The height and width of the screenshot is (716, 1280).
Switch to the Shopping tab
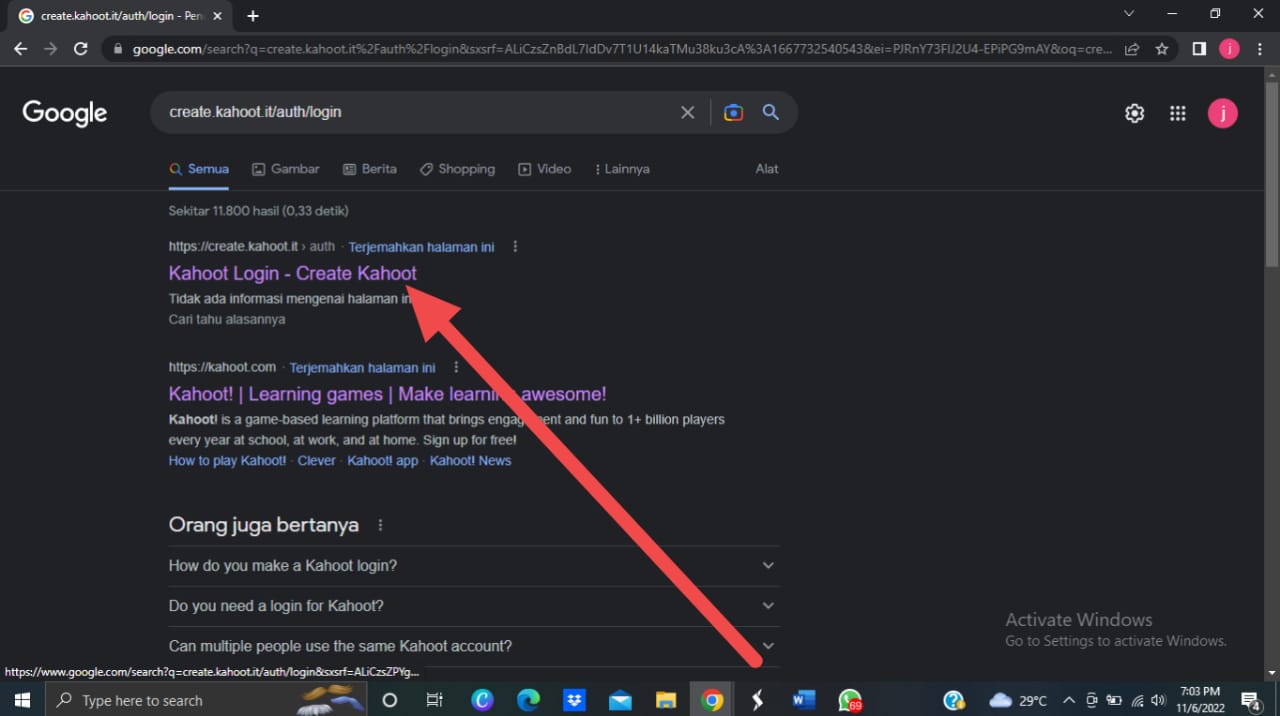457,169
